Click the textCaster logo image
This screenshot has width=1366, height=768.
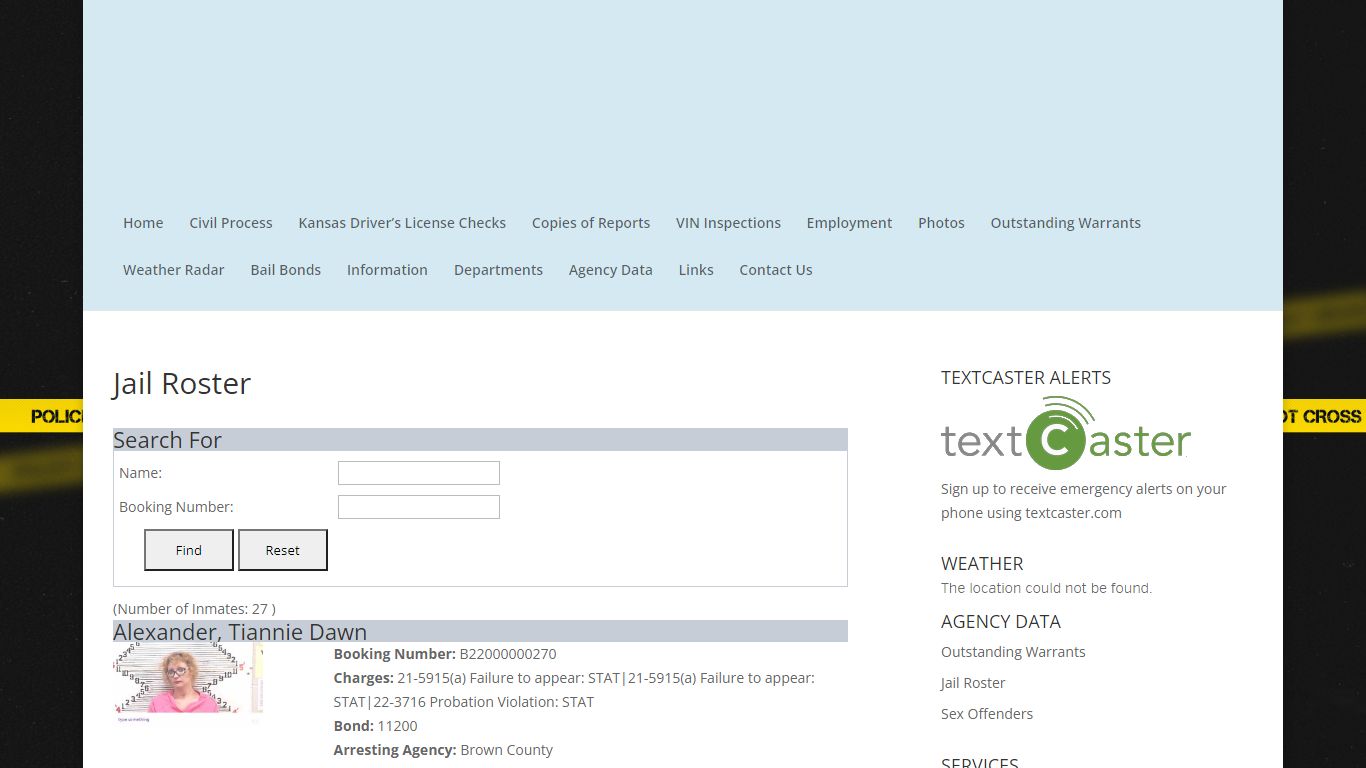(1066, 433)
